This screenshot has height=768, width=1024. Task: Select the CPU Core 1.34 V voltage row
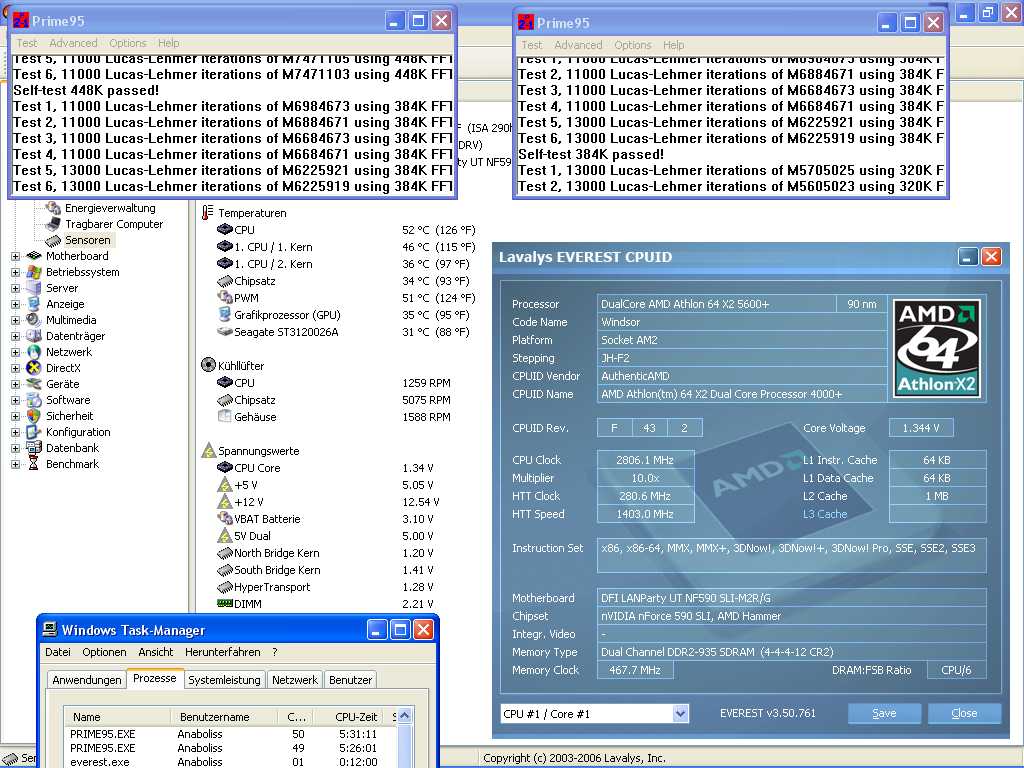pos(325,468)
